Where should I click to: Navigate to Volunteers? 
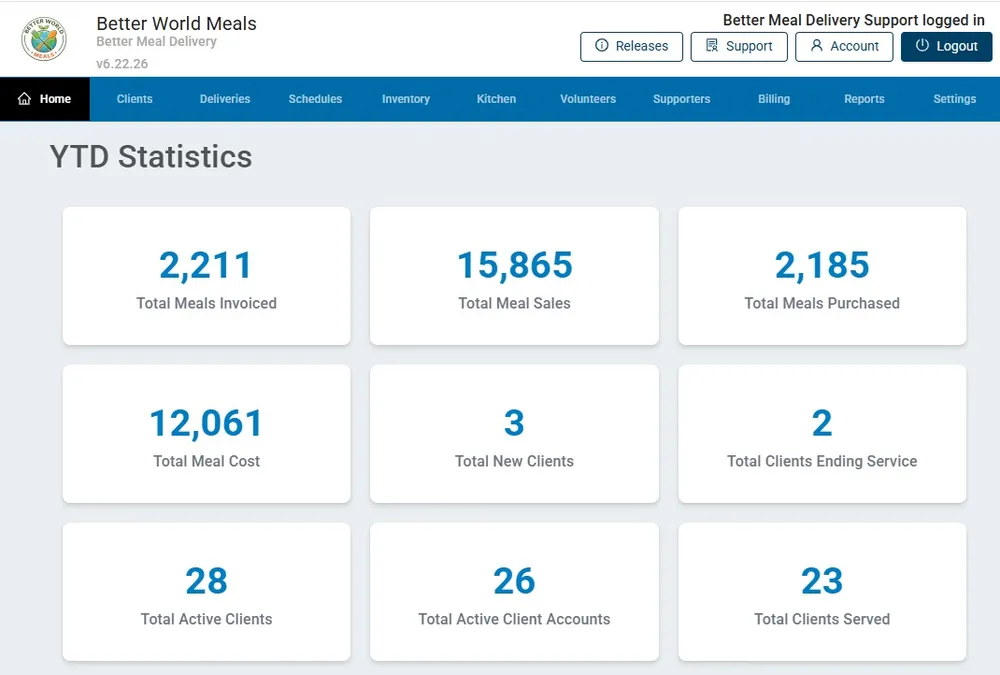[588, 99]
